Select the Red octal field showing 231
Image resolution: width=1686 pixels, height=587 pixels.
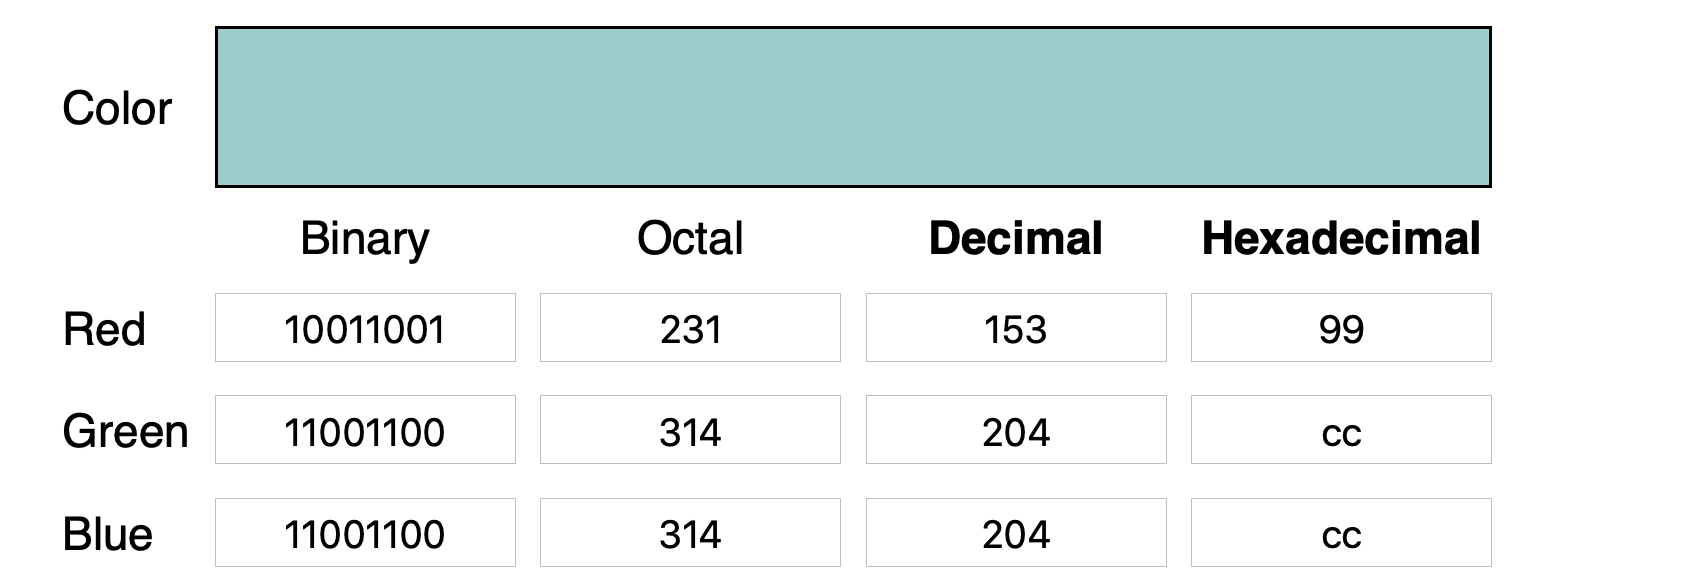click(690, 328)
